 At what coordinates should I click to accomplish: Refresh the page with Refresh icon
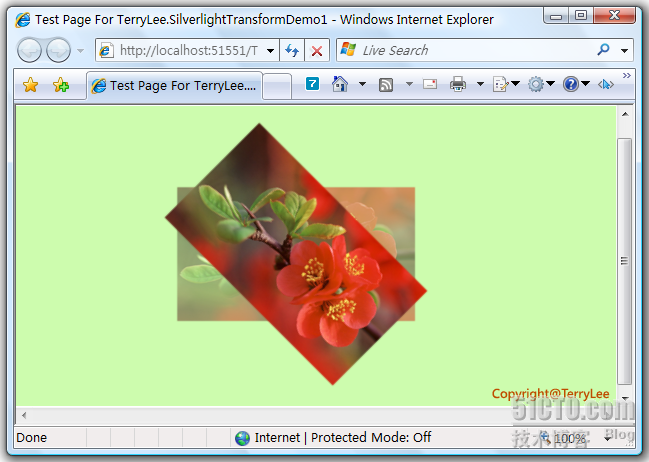tap(292, 51)
